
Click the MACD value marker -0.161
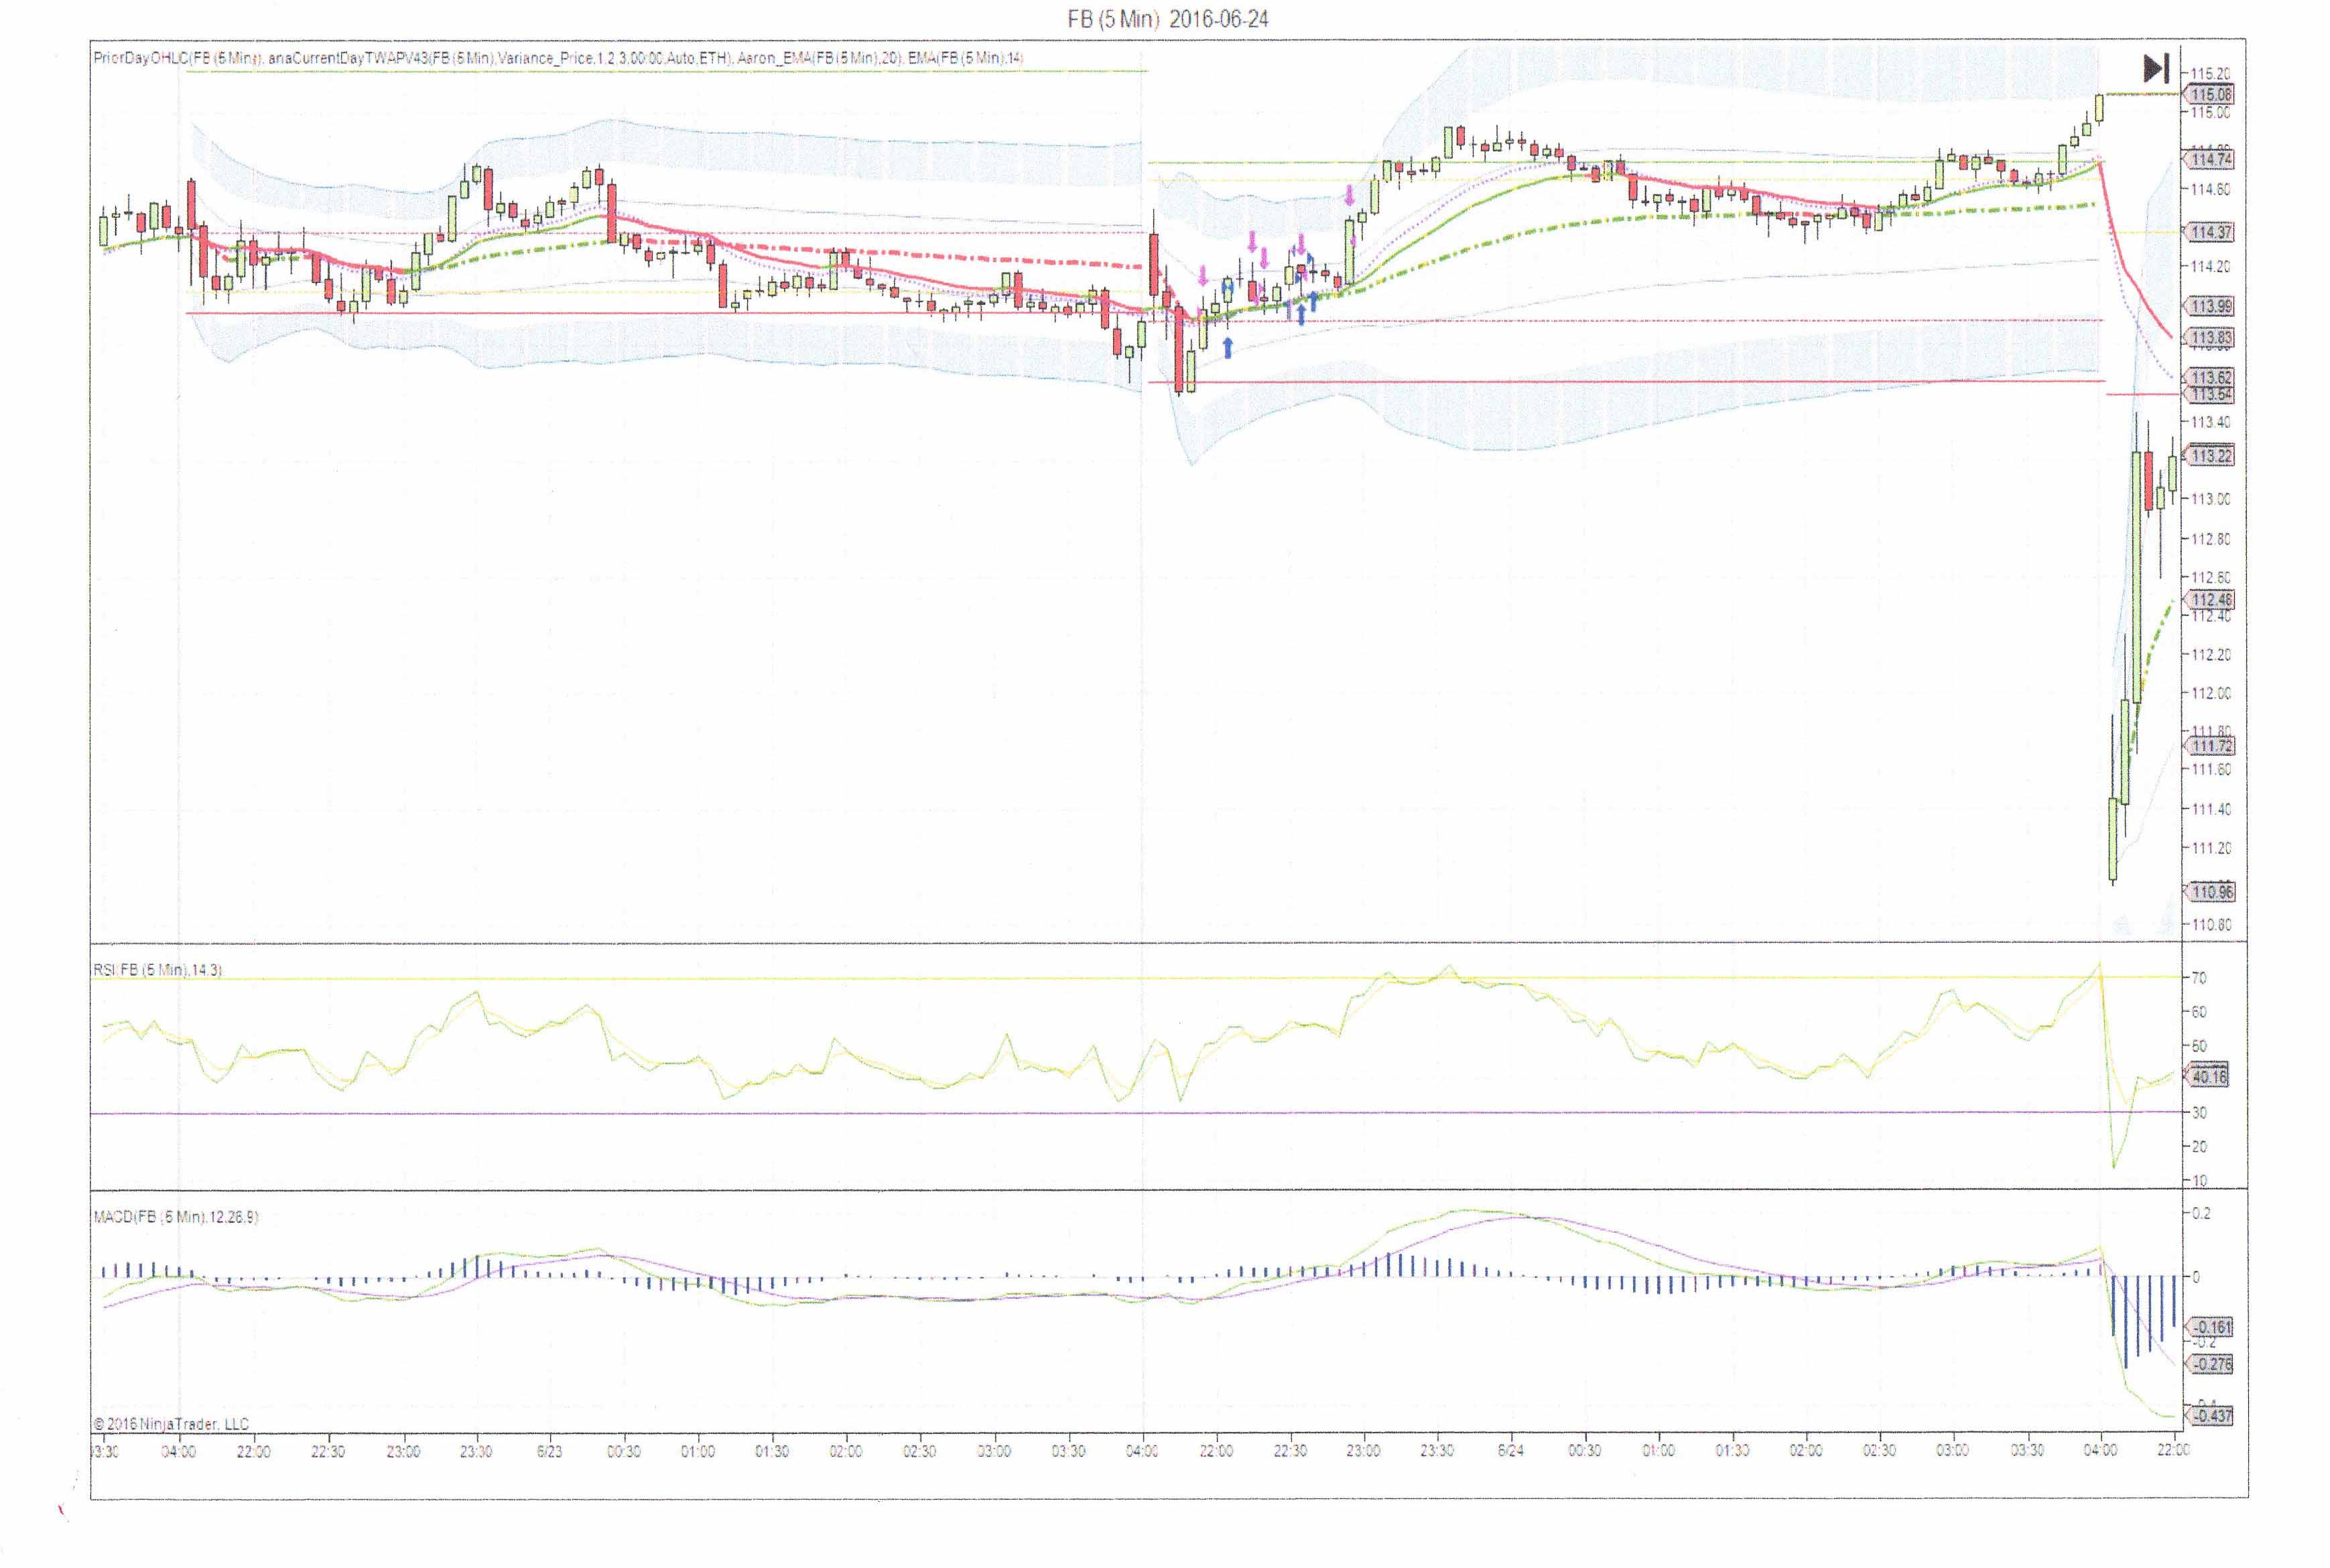(2210, 1328)
